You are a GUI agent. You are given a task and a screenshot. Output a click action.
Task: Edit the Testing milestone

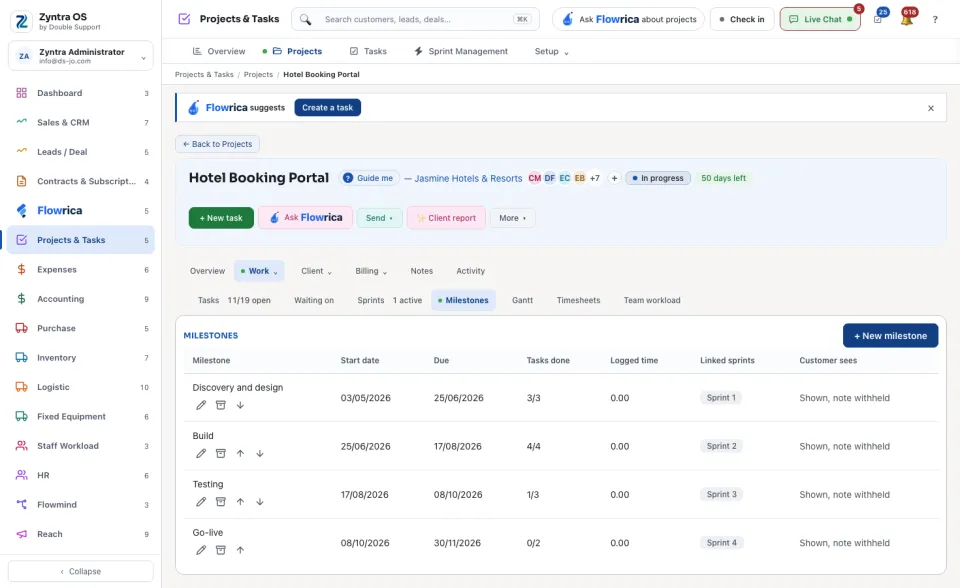pos(201,502)
